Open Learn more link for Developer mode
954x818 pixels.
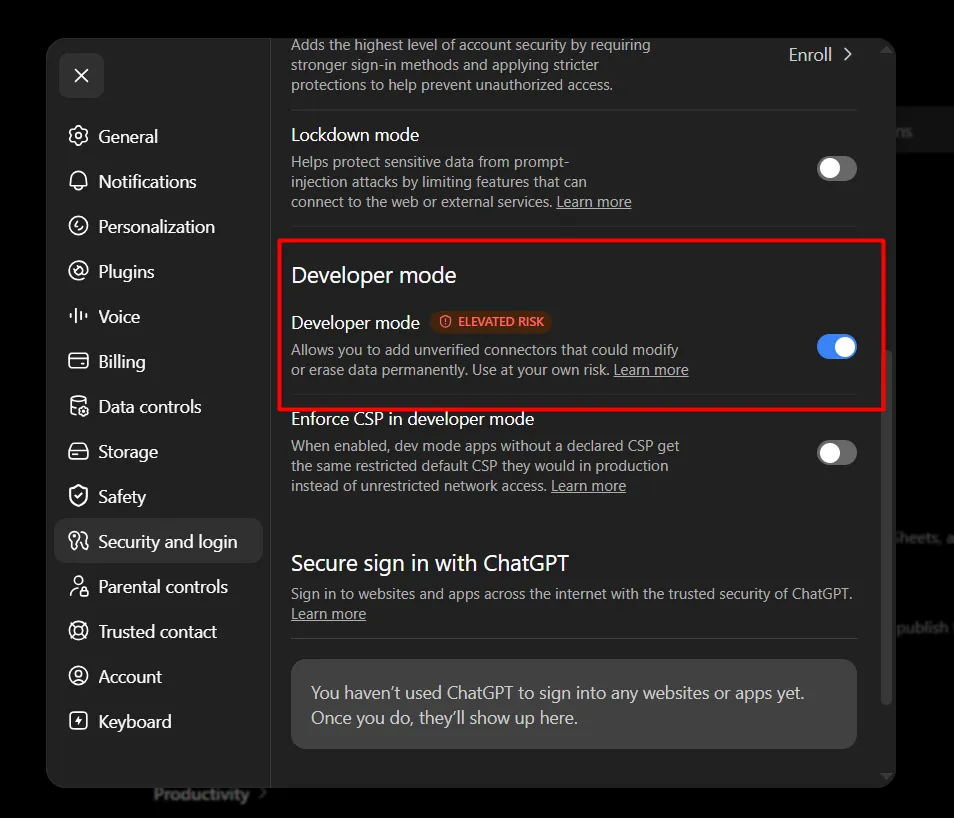click(x=651, y=370)
